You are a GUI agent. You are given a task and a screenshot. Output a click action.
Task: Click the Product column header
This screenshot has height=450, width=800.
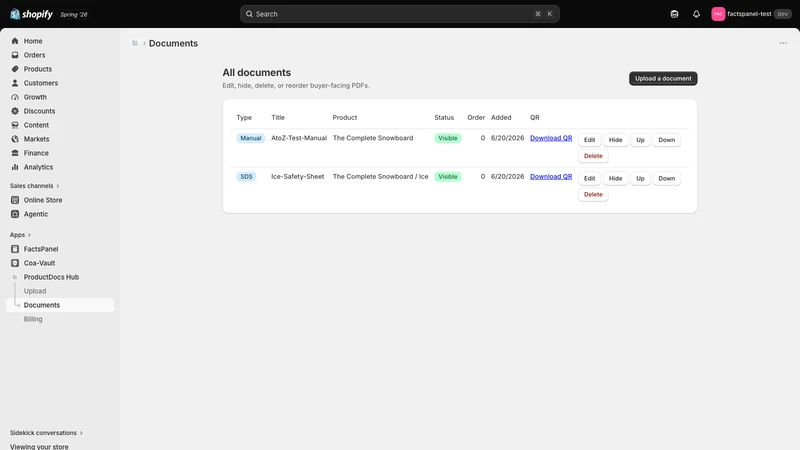pyautogui.click(x=344, y=117)
